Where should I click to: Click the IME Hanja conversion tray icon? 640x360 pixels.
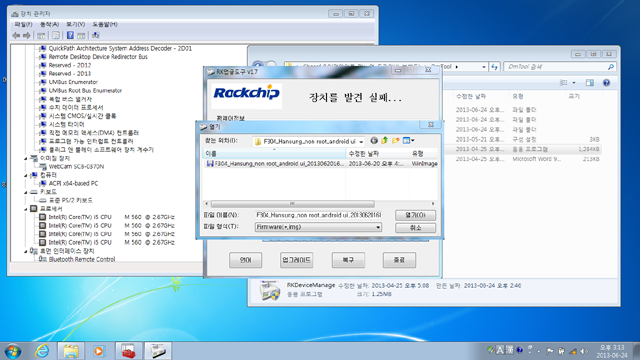click(x=509, y=350)
